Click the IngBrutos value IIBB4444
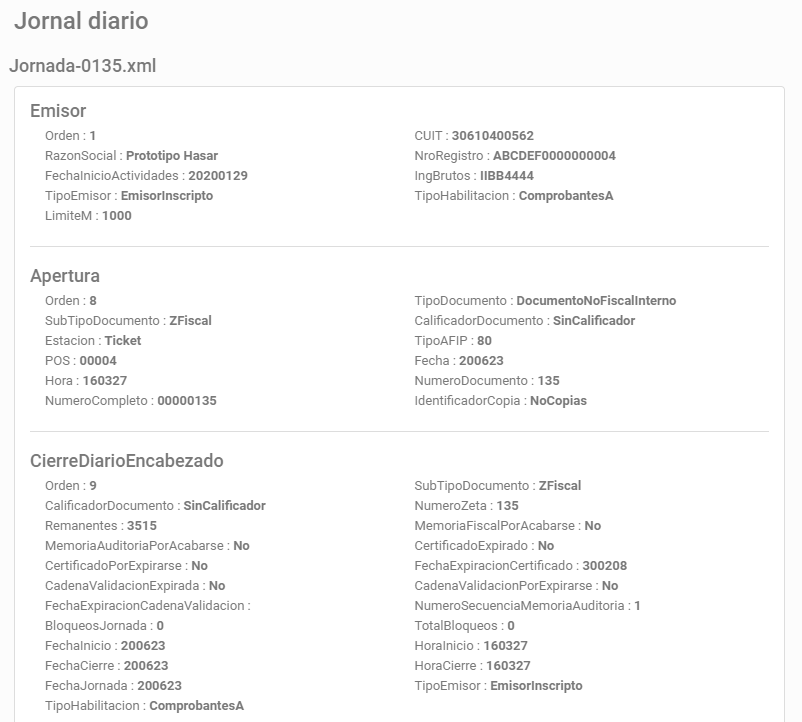 (x=507, y=175)
